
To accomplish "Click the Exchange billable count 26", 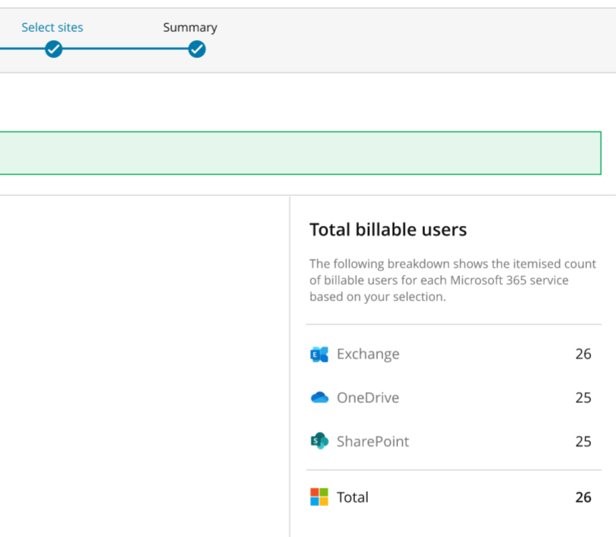I will [583, 354].
